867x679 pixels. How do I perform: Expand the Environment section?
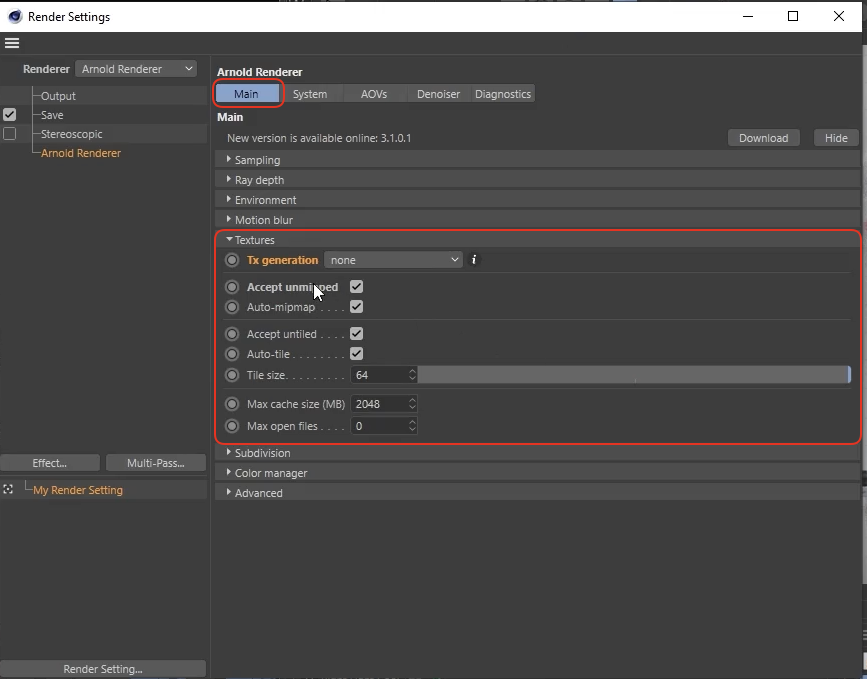click(x=537, y=200)
